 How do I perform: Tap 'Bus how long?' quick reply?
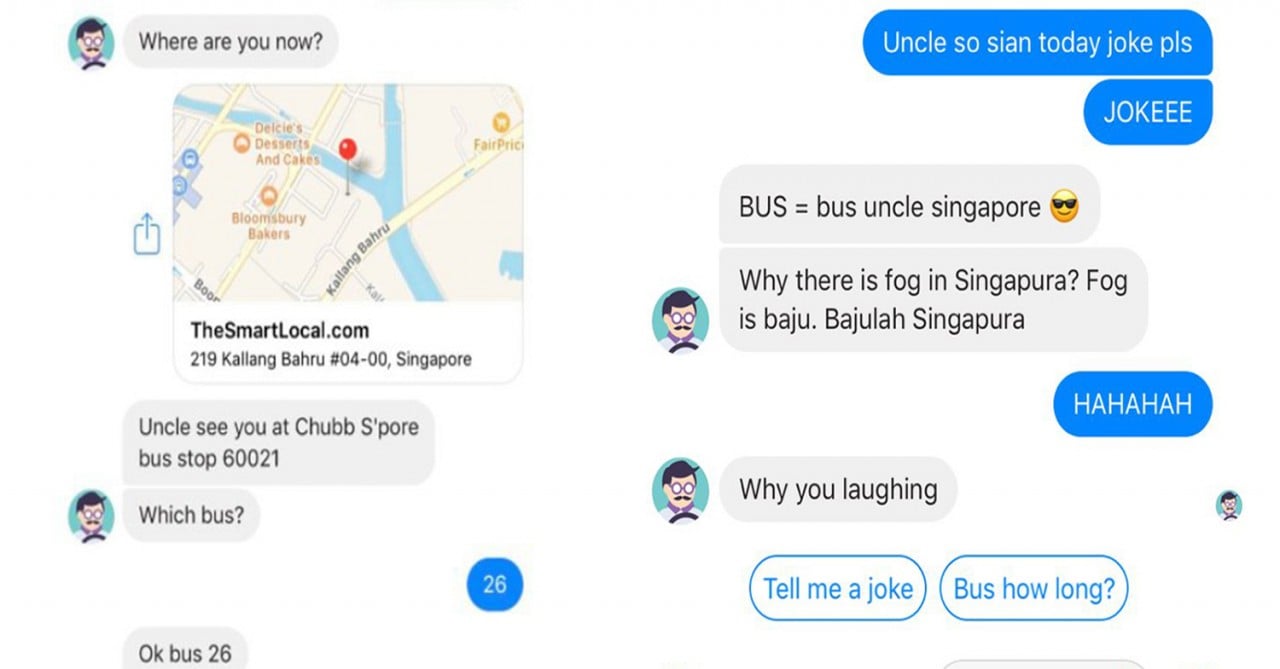pos(1034,588)
